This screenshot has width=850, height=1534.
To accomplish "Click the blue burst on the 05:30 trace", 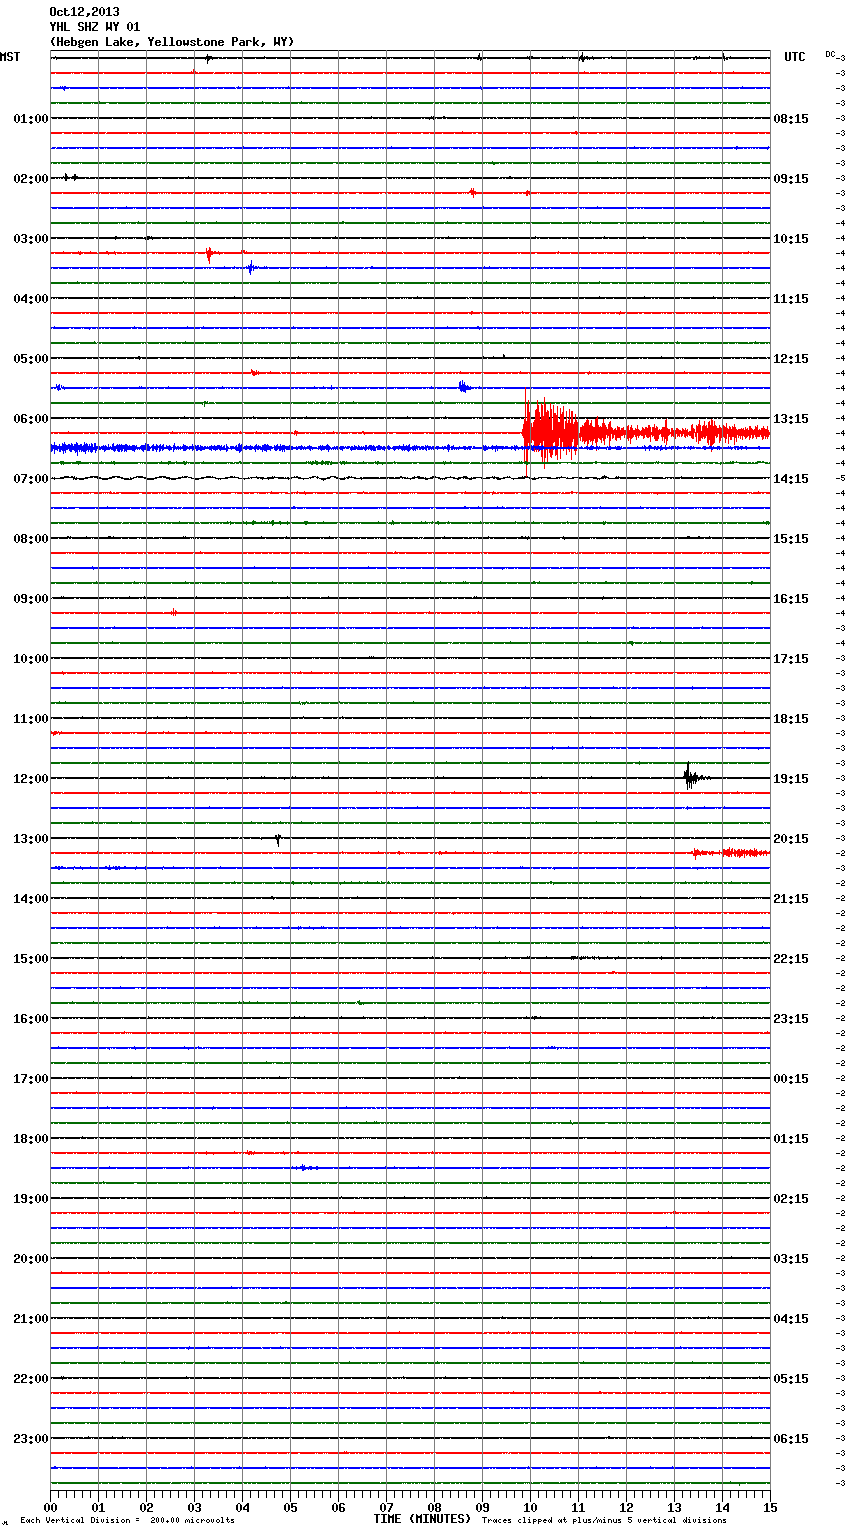I will click(x=463, y=386).
